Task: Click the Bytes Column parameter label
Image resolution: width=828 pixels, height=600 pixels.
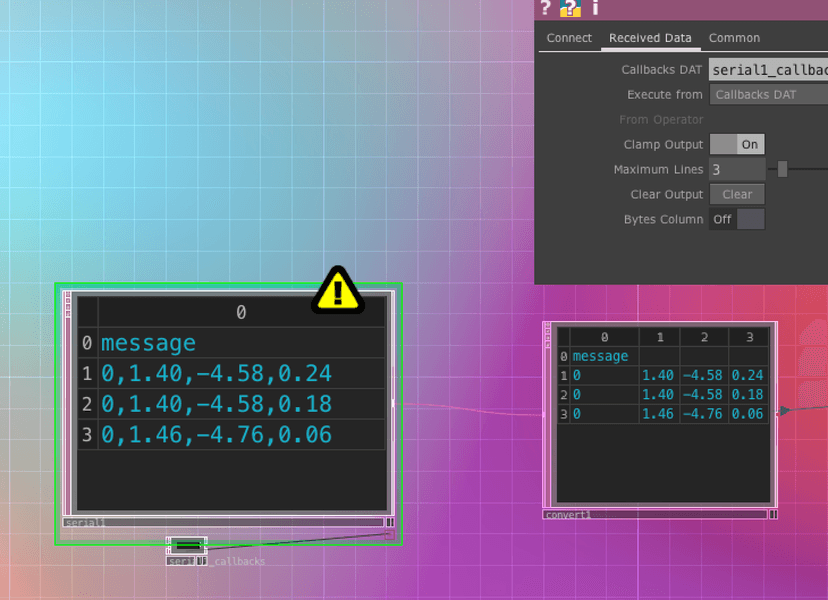Action: tap(663, 220)
